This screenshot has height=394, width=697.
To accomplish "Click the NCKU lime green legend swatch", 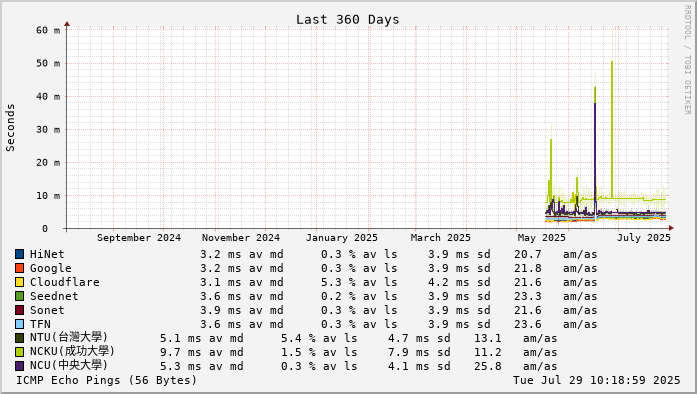I will [x=20, y=352].
